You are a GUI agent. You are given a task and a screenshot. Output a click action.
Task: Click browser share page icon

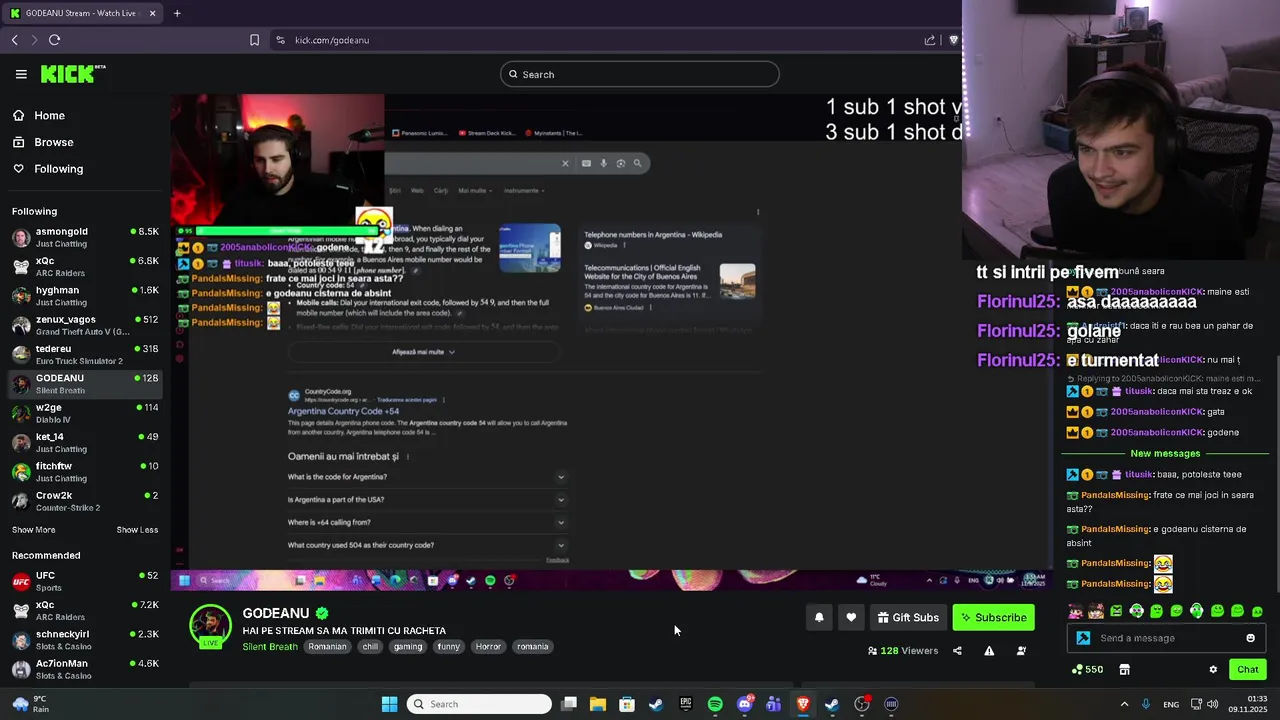930,40
